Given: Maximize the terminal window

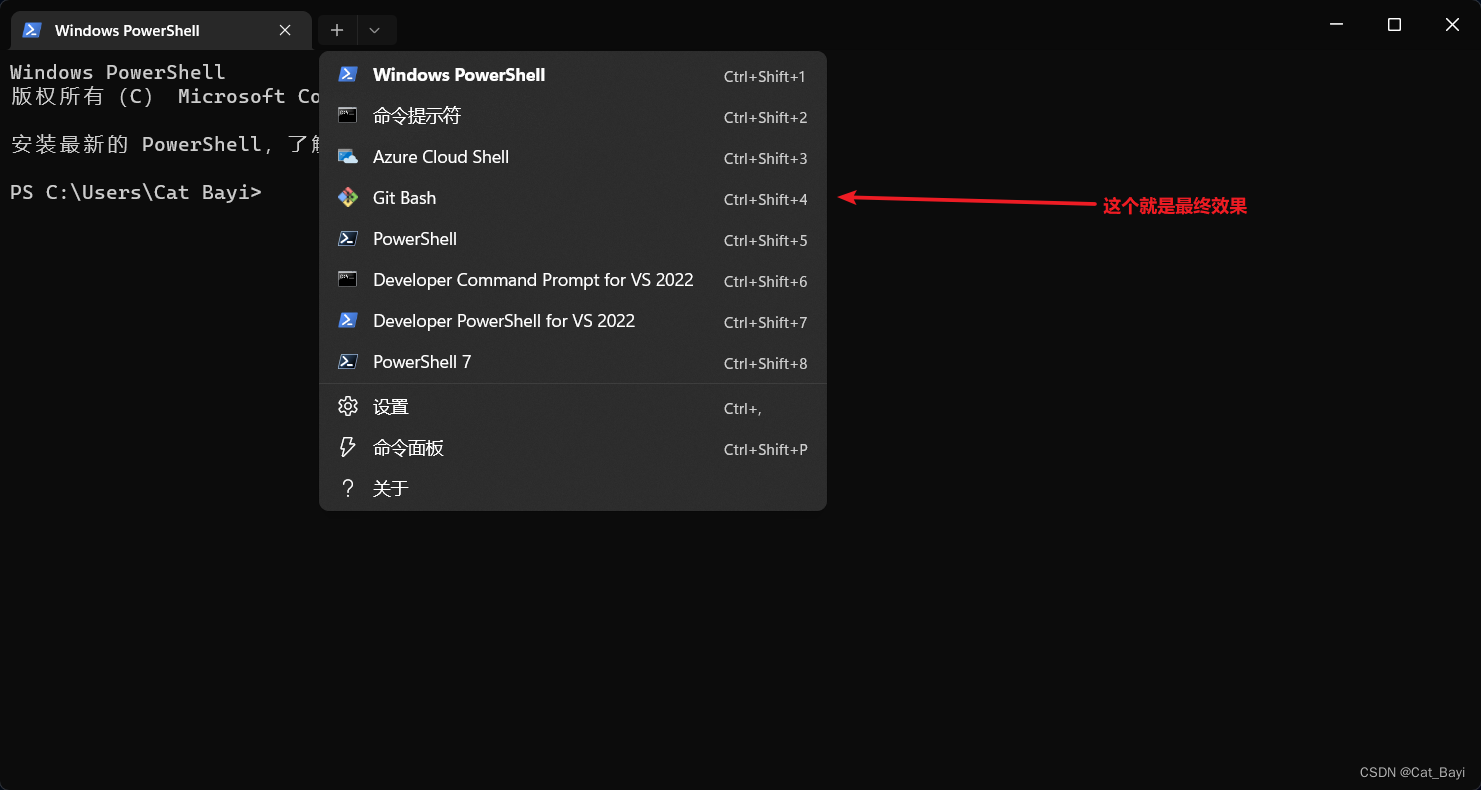Looking at the screenshot, I should [1394, 25].
